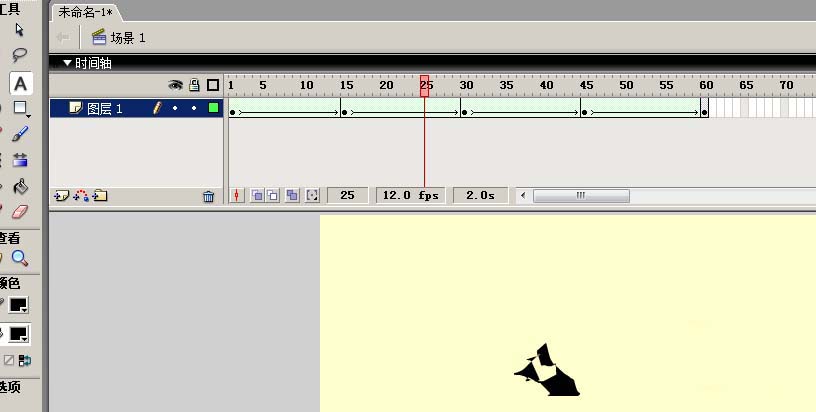The image size is (816, 412).
Task: Click the timeline scrollbar left arrow
Action: [523, 196]
